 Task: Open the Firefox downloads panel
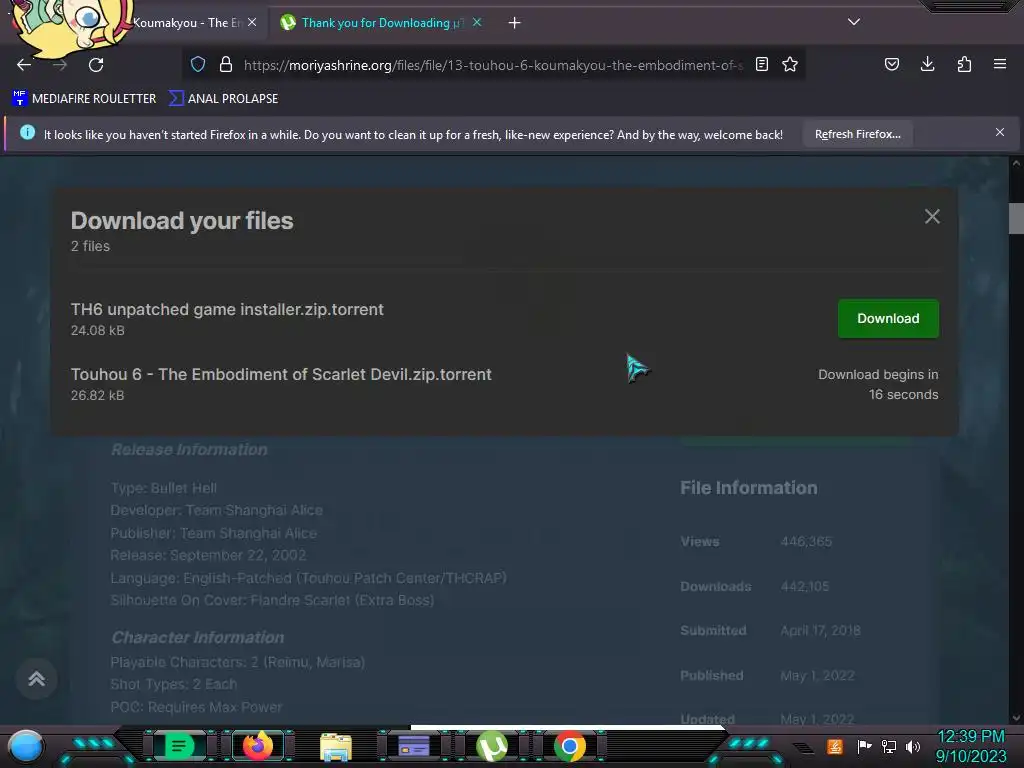(927, 64)
